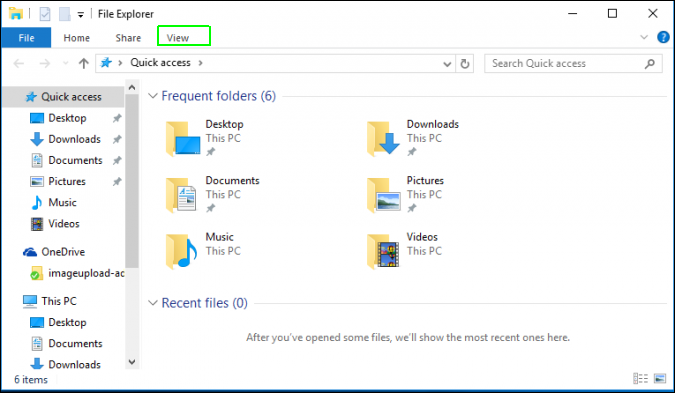675x393 pixels.
Task: Switch to the Home ribbon tab
Action: click(x=77, y=38)
